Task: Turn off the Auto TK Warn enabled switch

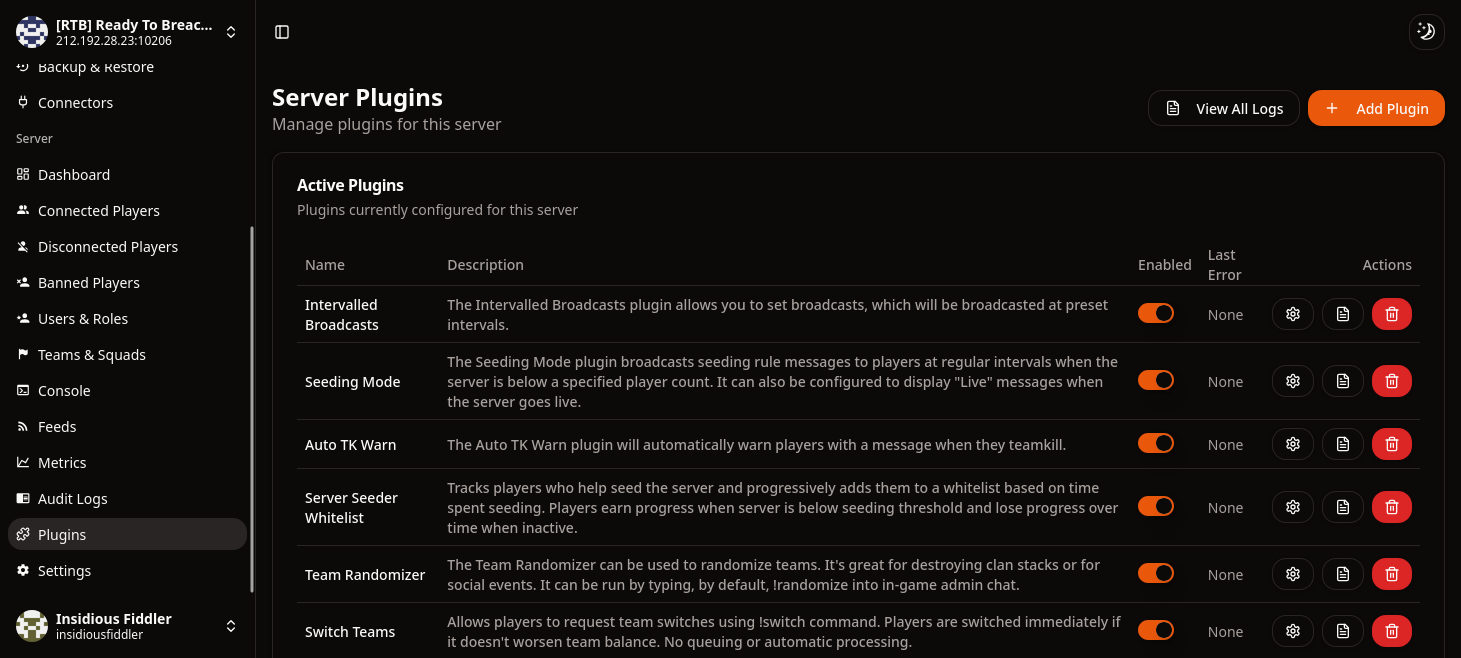Action: 1156,443
